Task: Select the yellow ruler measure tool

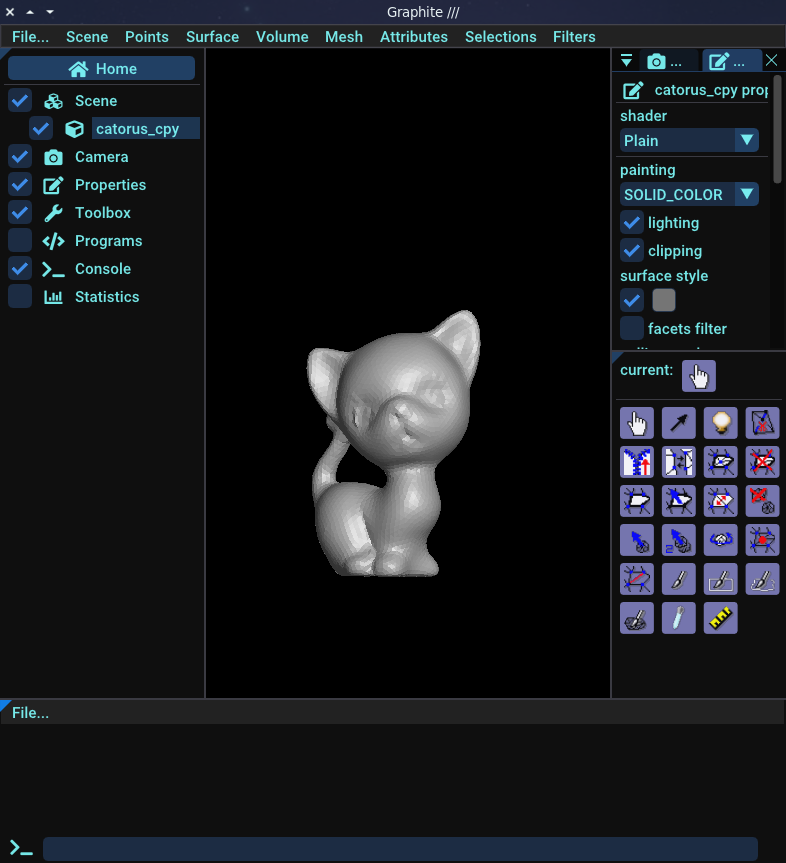Action: (x=720, y=619)
